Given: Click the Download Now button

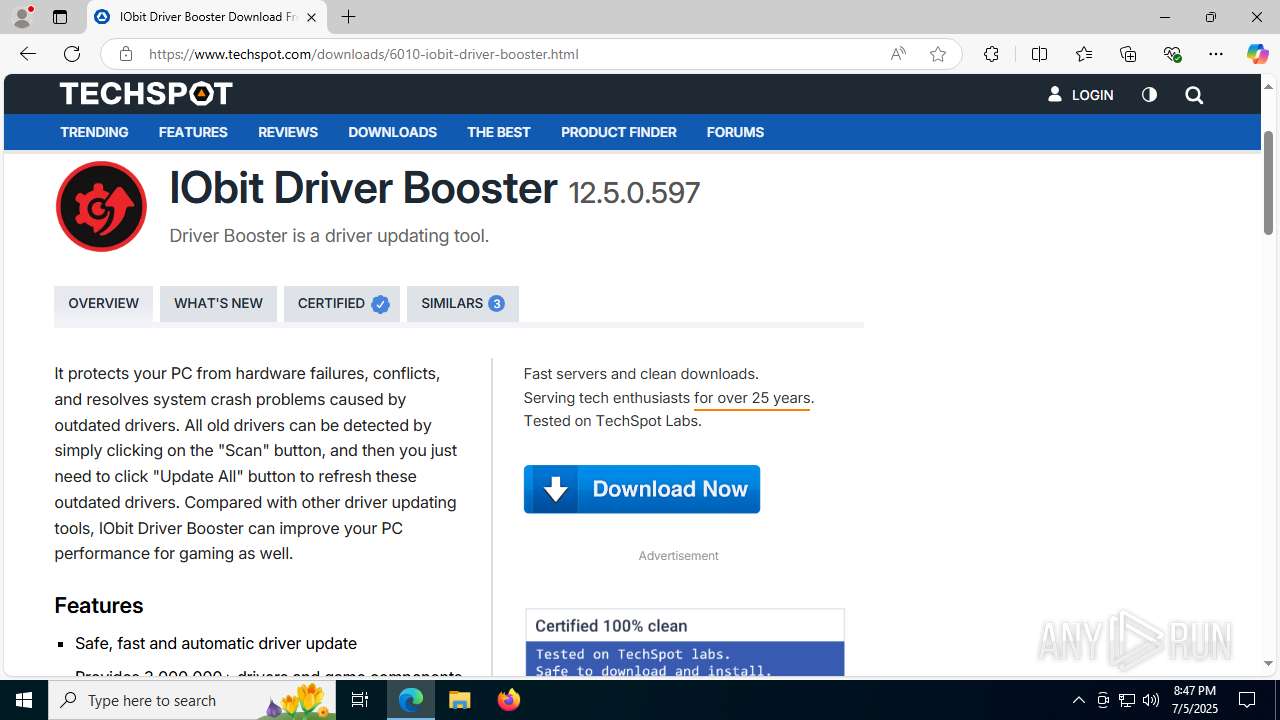Looking at the screenshot, I should 642,489.
